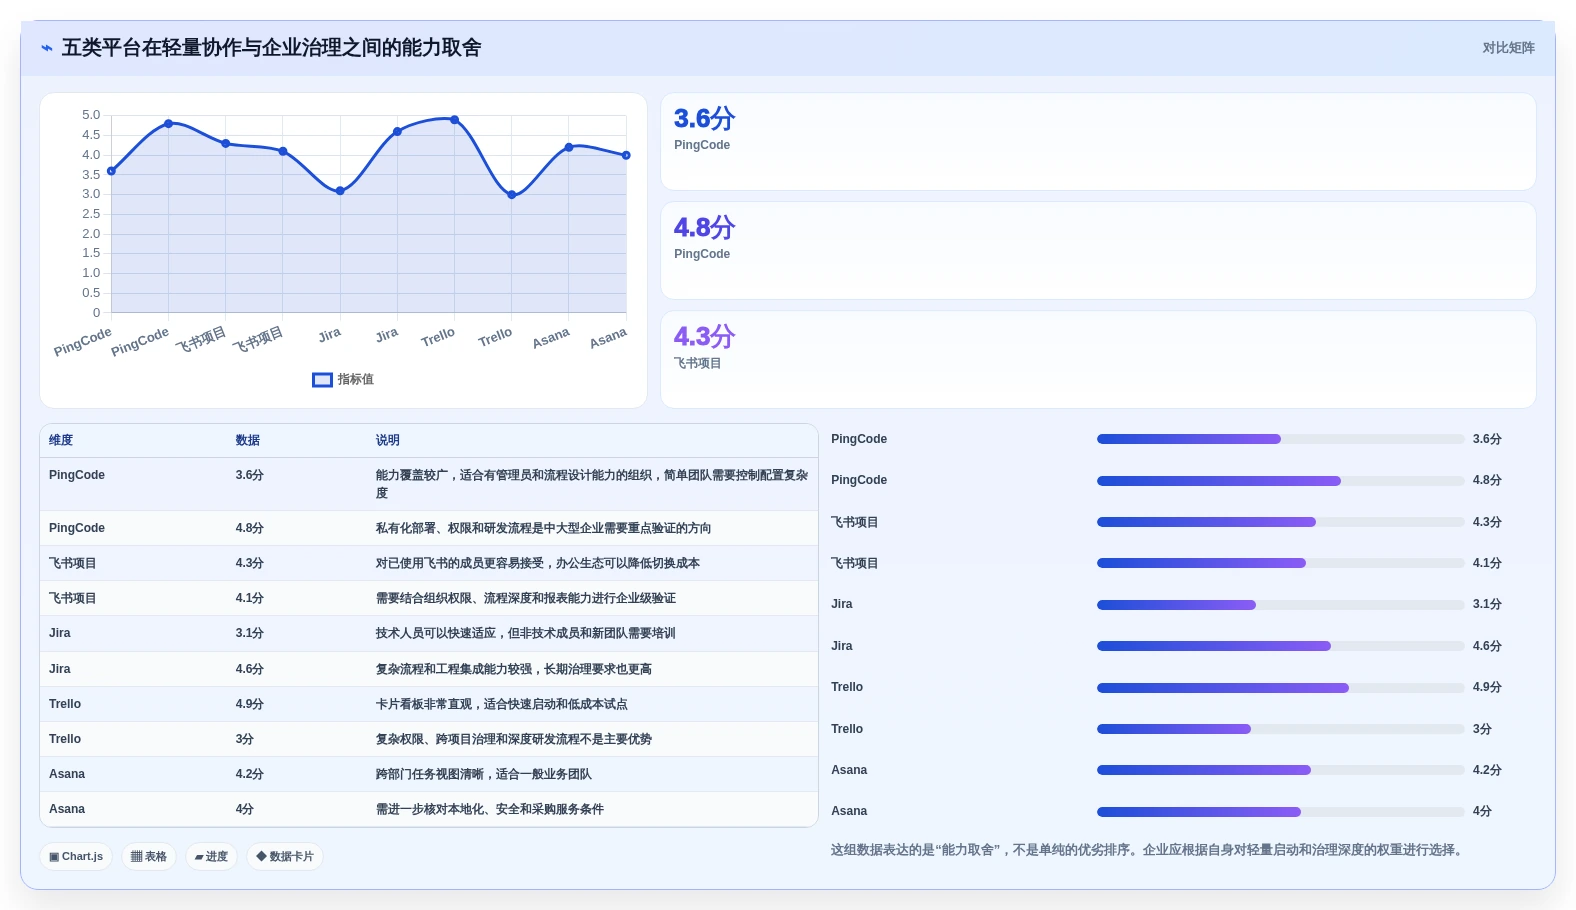Click the "Chart.js" chip at the bottom
Screen dimensions: 1576x910
(76, 857)
